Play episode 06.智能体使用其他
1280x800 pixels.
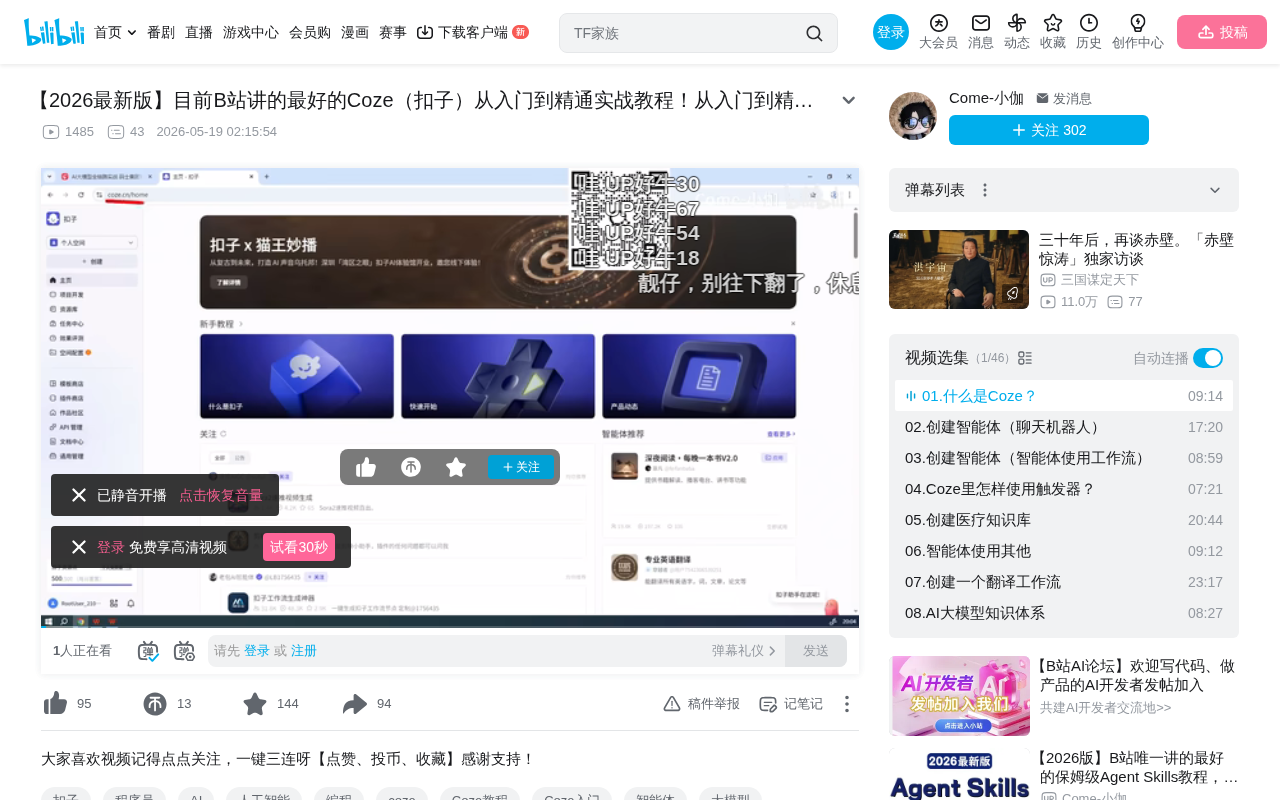point(1064,551)
